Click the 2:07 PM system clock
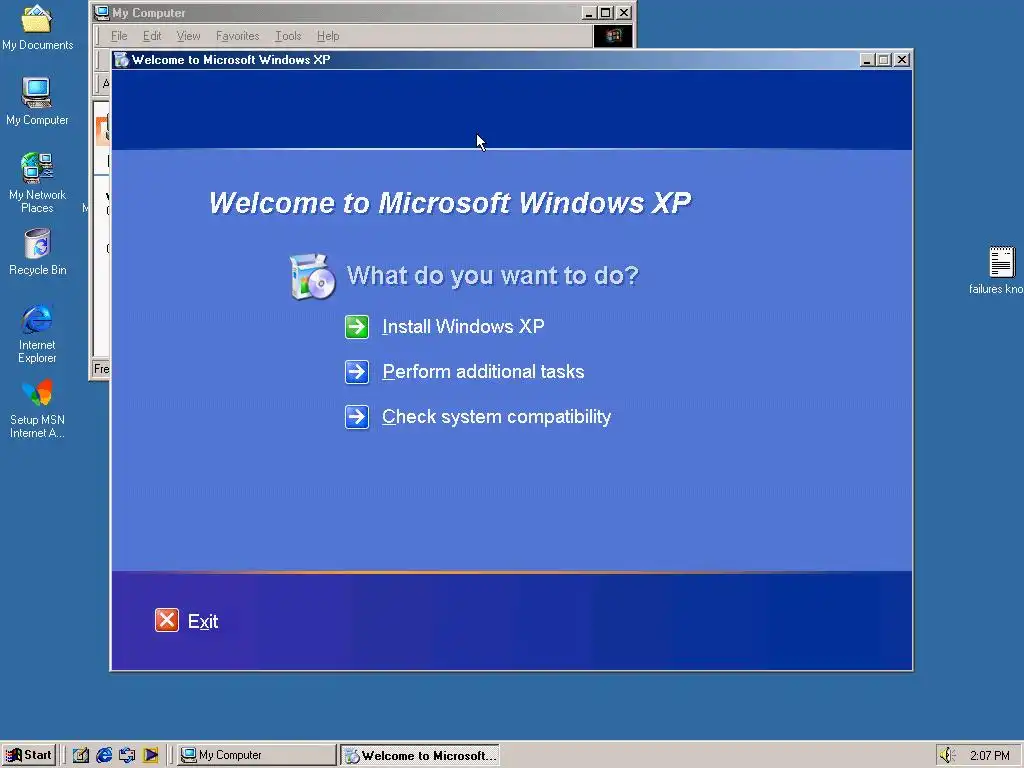This screenshot has height=768, width=1024. click(989, 756)
